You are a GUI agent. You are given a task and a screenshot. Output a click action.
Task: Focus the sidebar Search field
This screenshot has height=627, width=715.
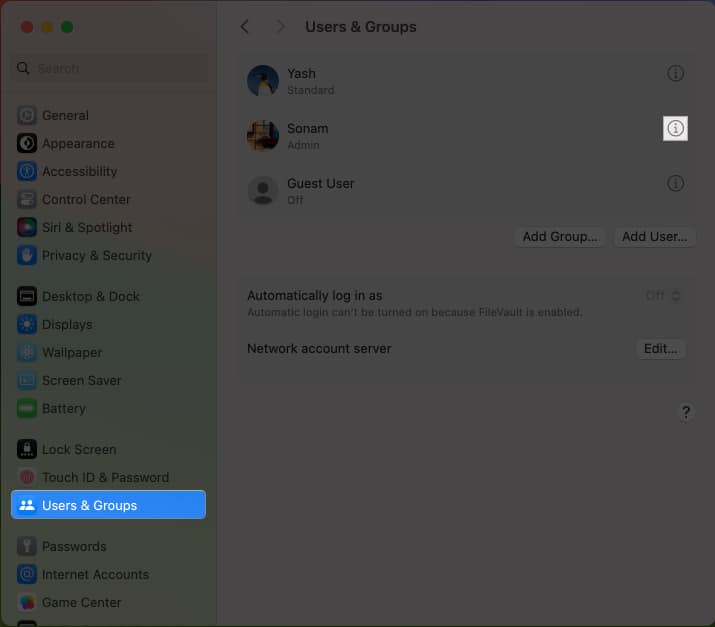point(109,68)
